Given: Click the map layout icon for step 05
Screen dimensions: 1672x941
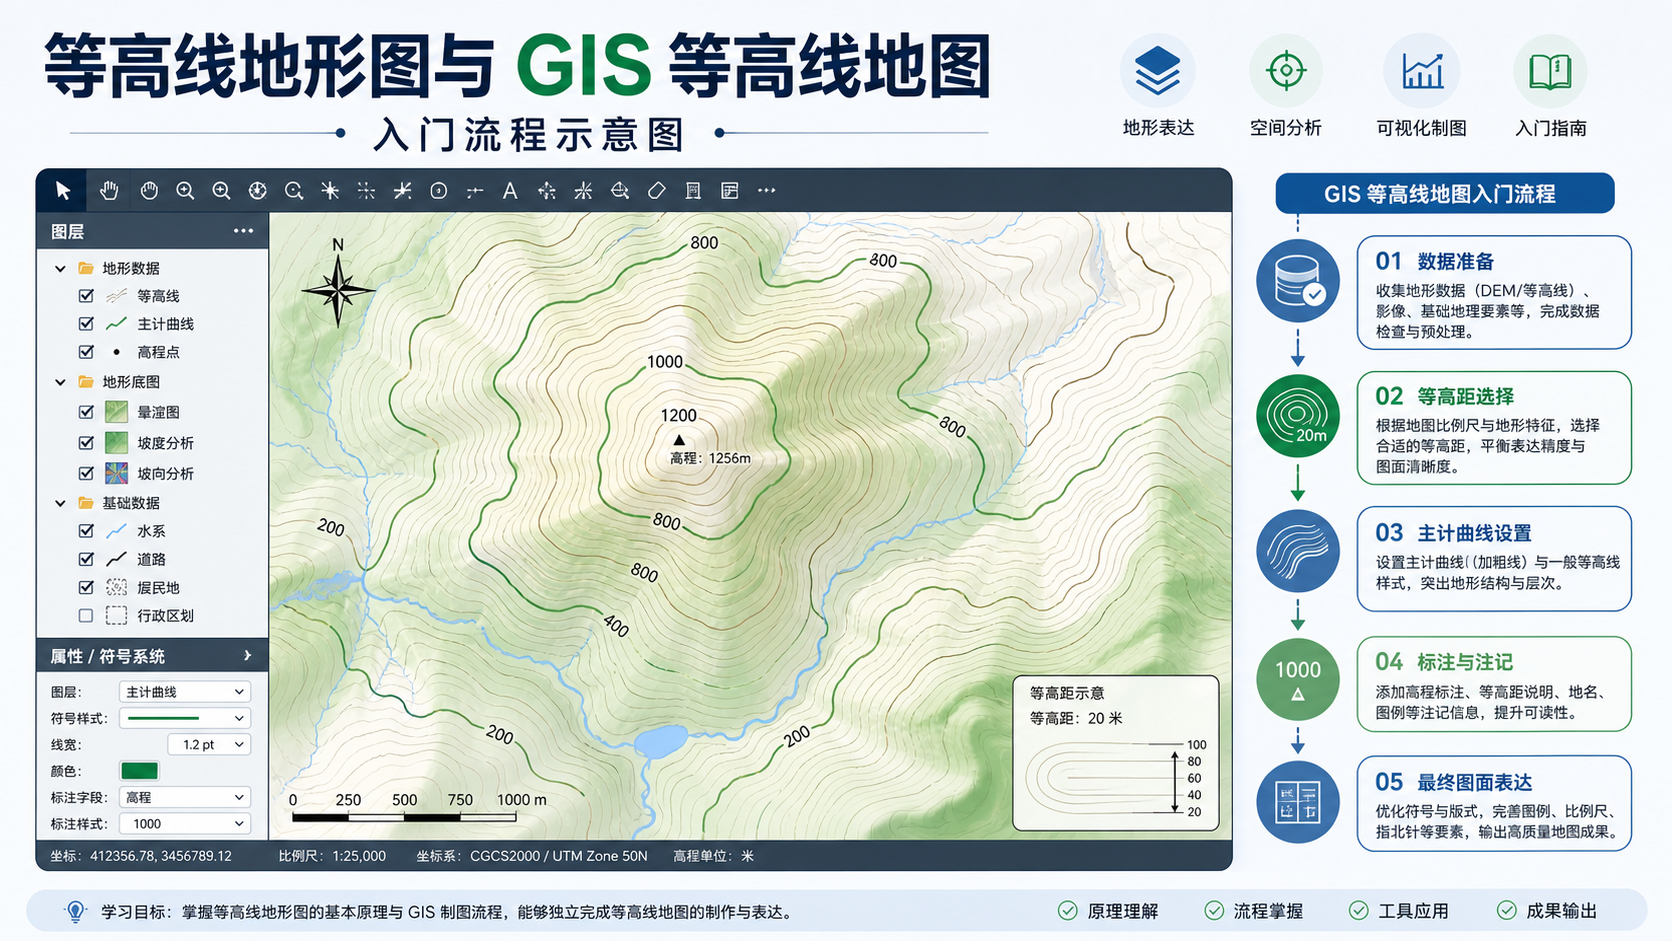Looking at the screenshot, I should pos(1298,802).
